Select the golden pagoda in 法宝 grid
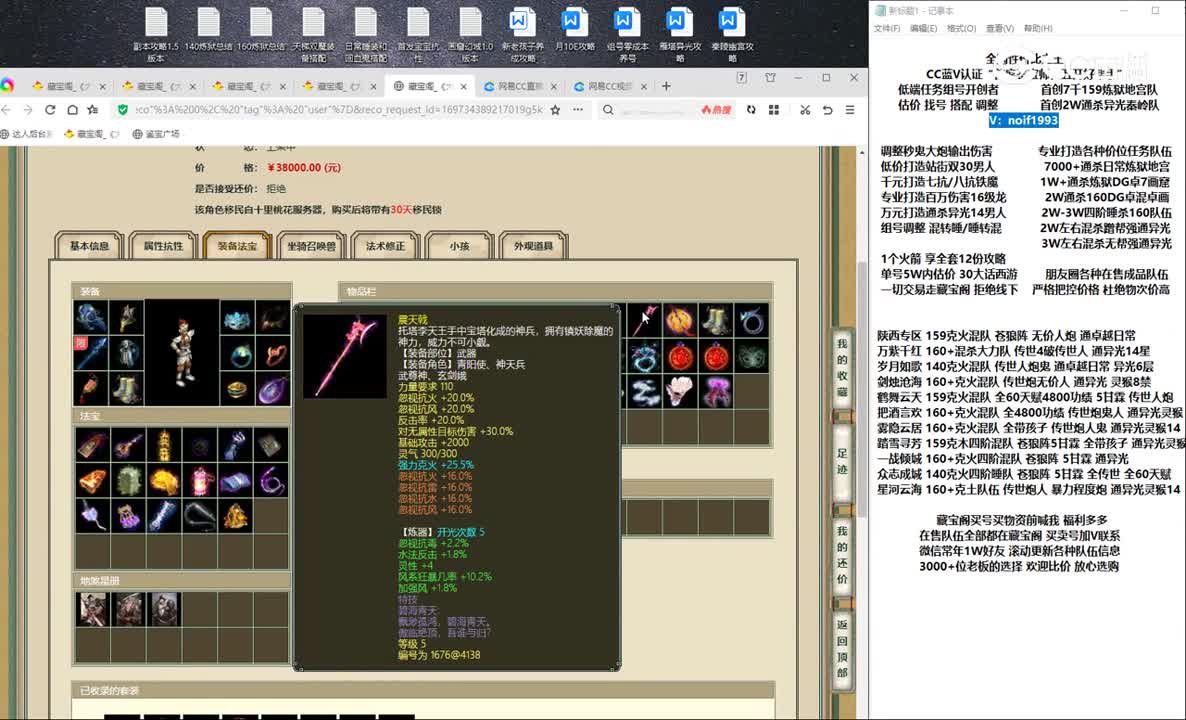1186x720 pixels. pos(164,445)
